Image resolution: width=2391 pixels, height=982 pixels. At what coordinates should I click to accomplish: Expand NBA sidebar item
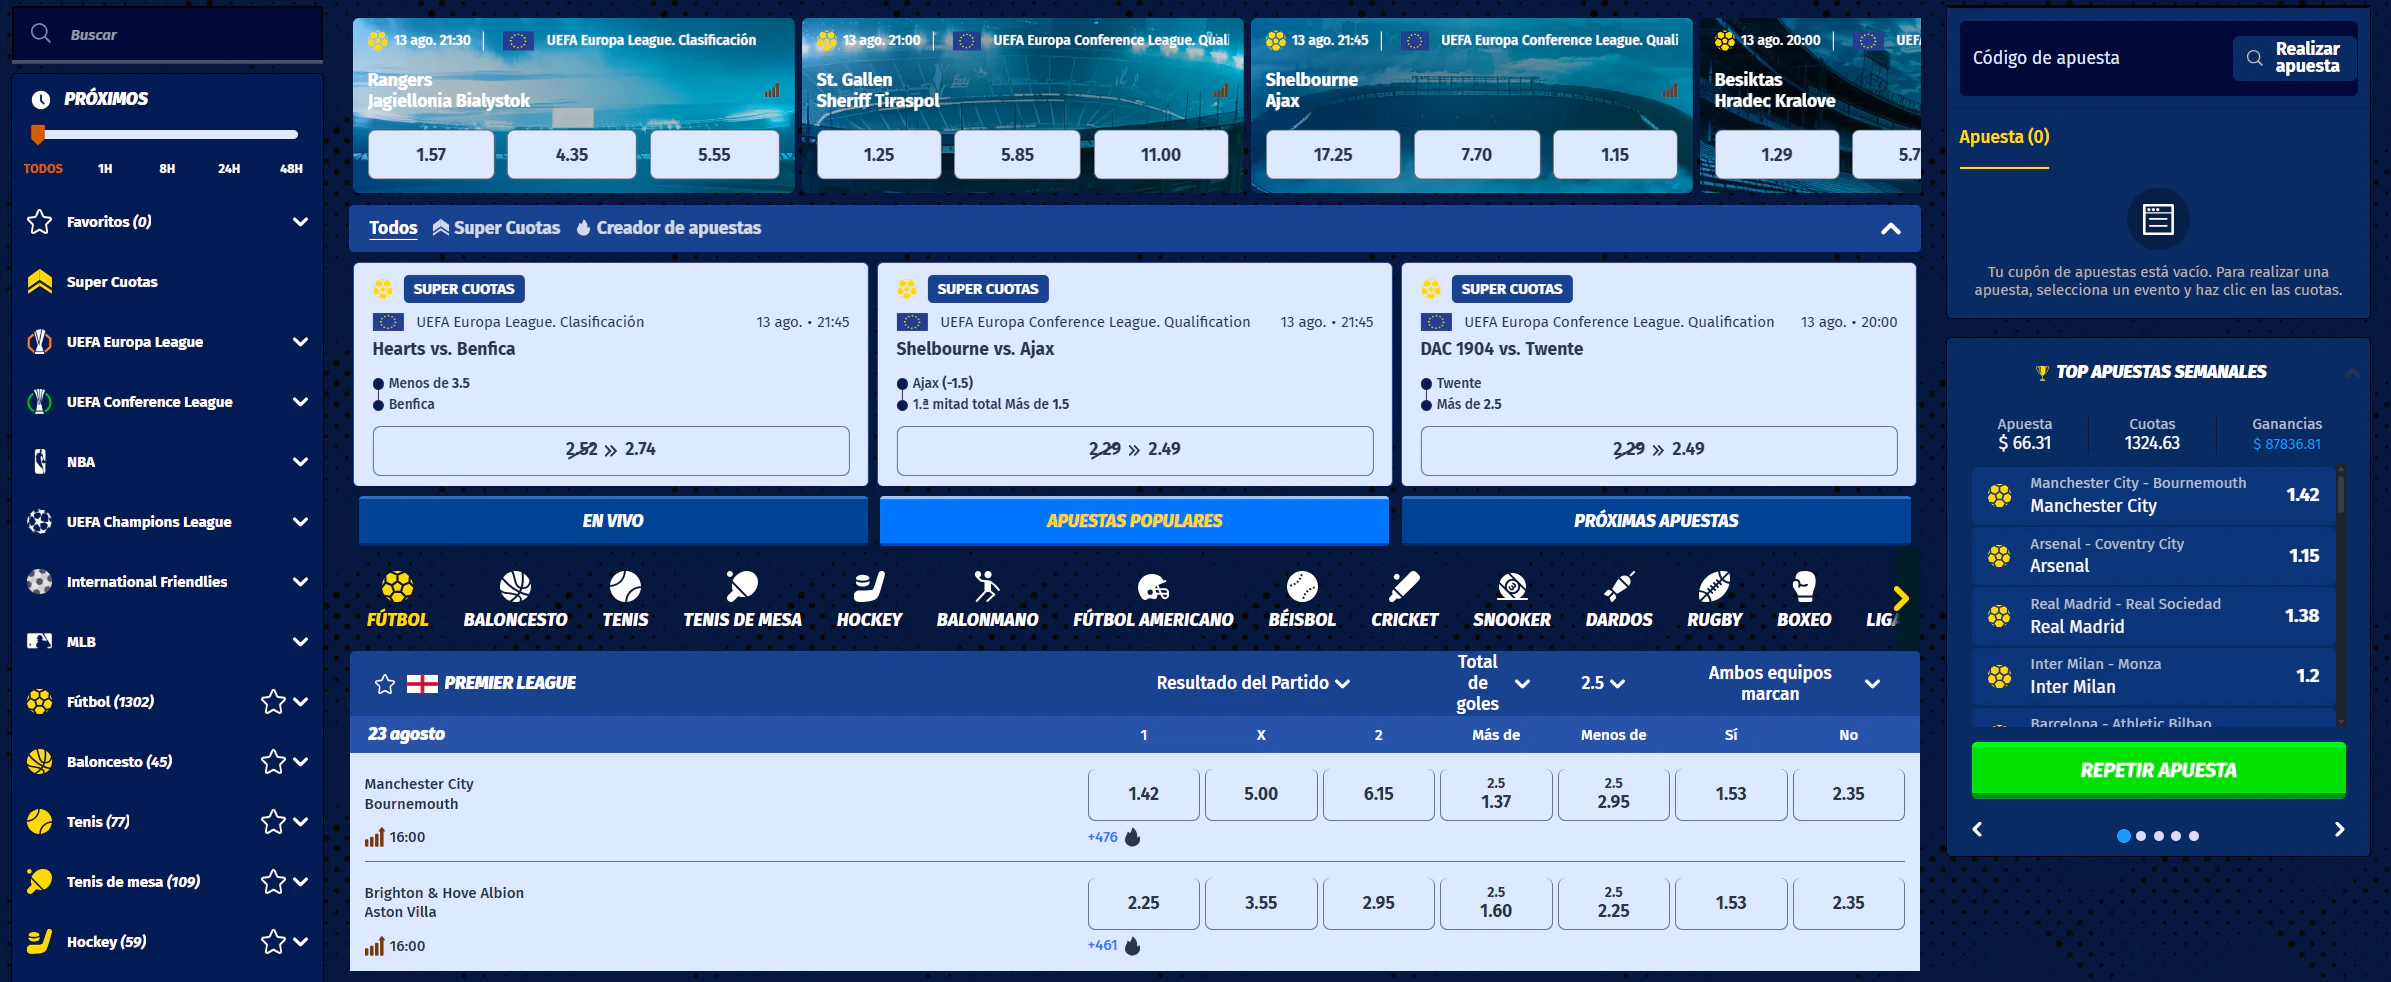(300, 462)
